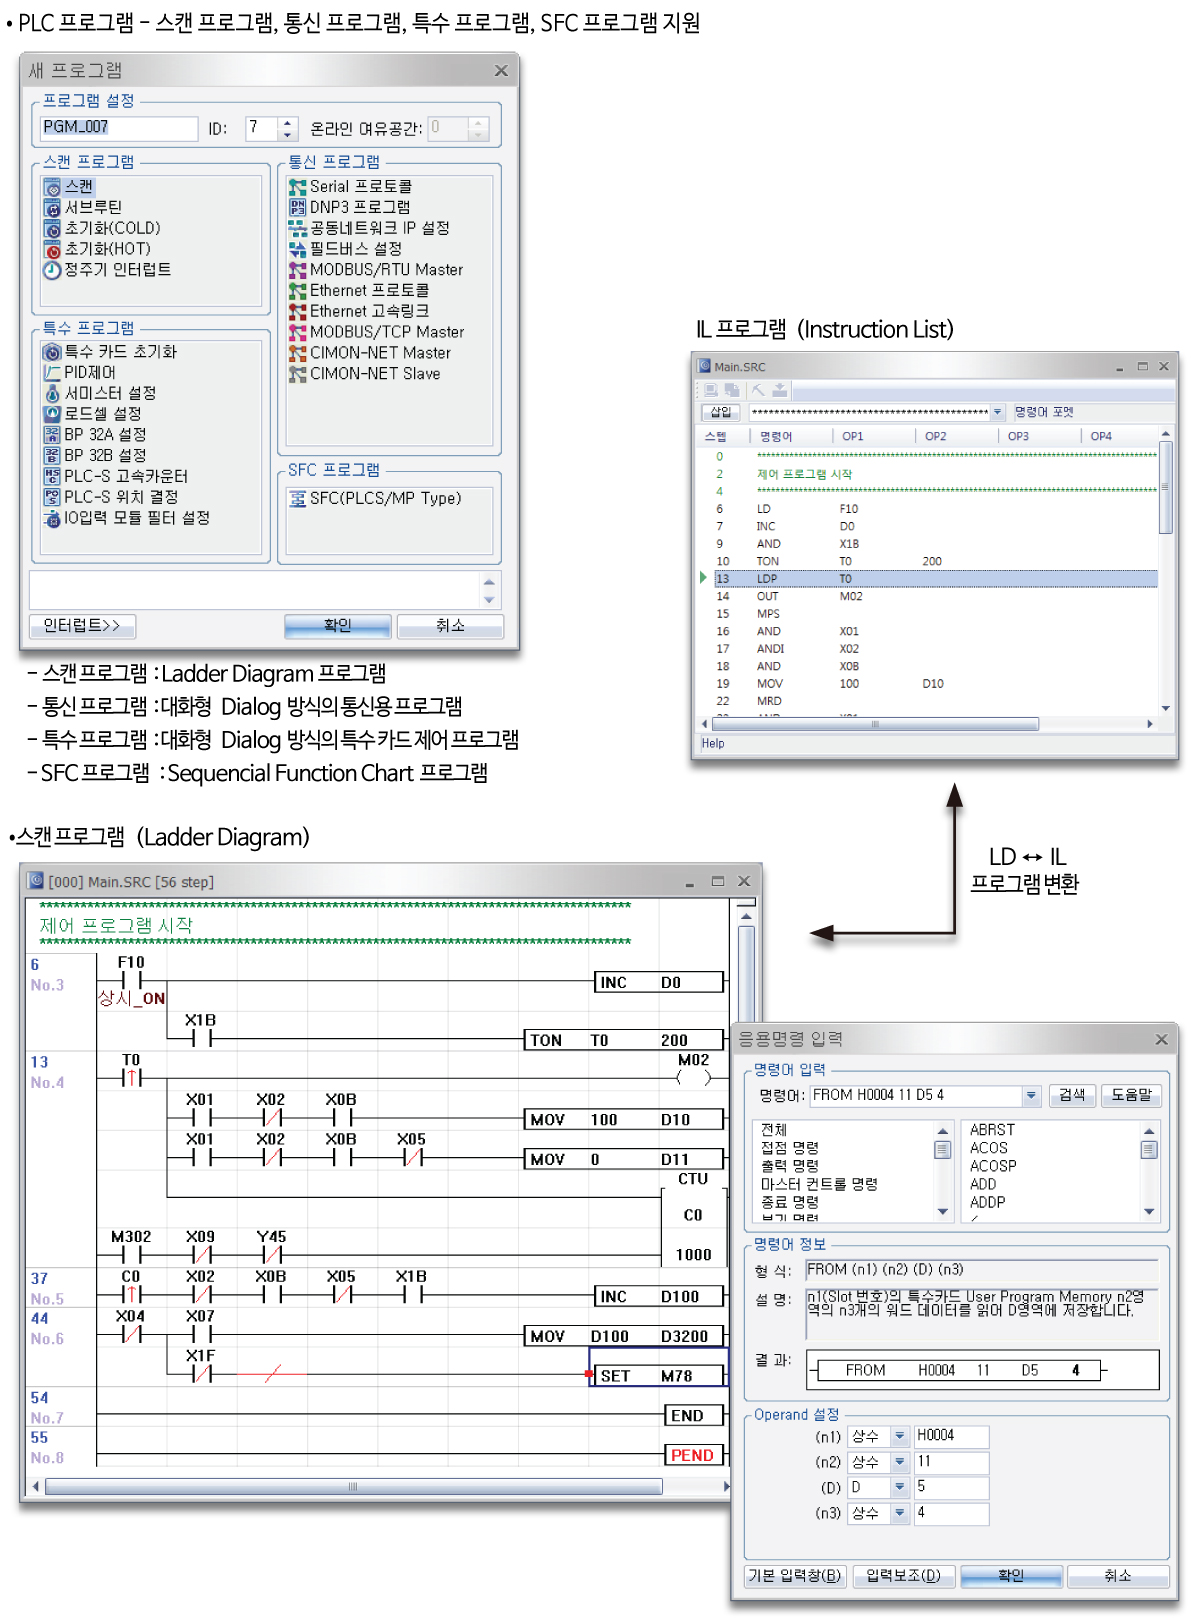
Task: Click first toolbar icon in IL Main.SRC window
Action: (710, 390)
